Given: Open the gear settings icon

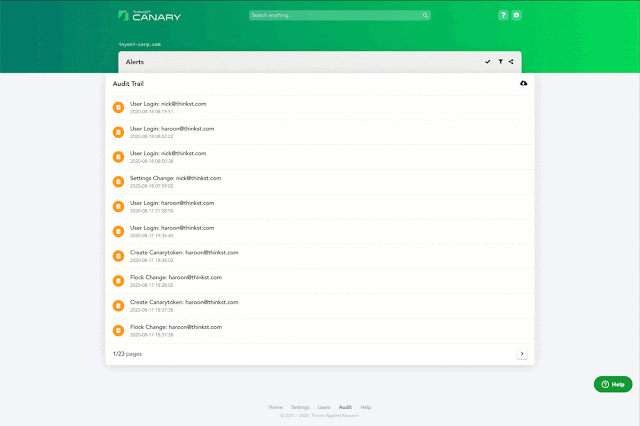Looking at the screenshot, I should 516,15.
